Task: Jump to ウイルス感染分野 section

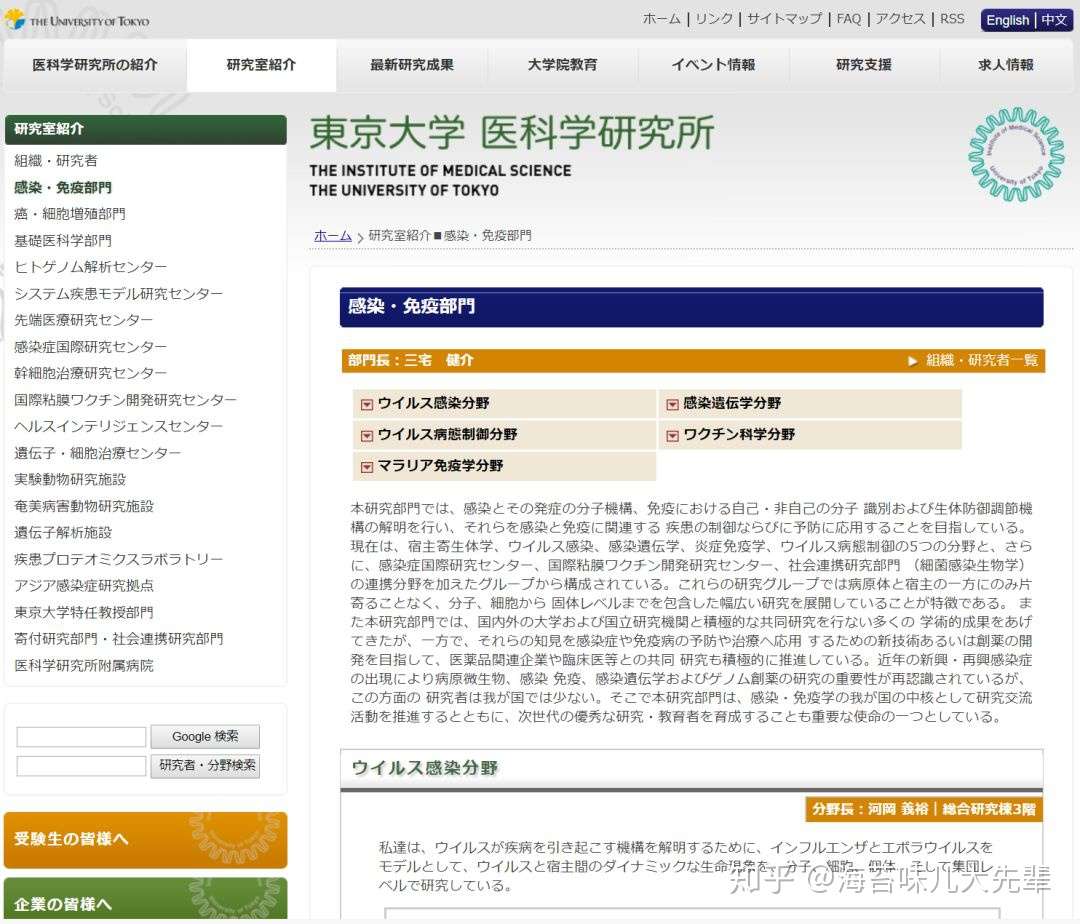Action: click(433, 403)
